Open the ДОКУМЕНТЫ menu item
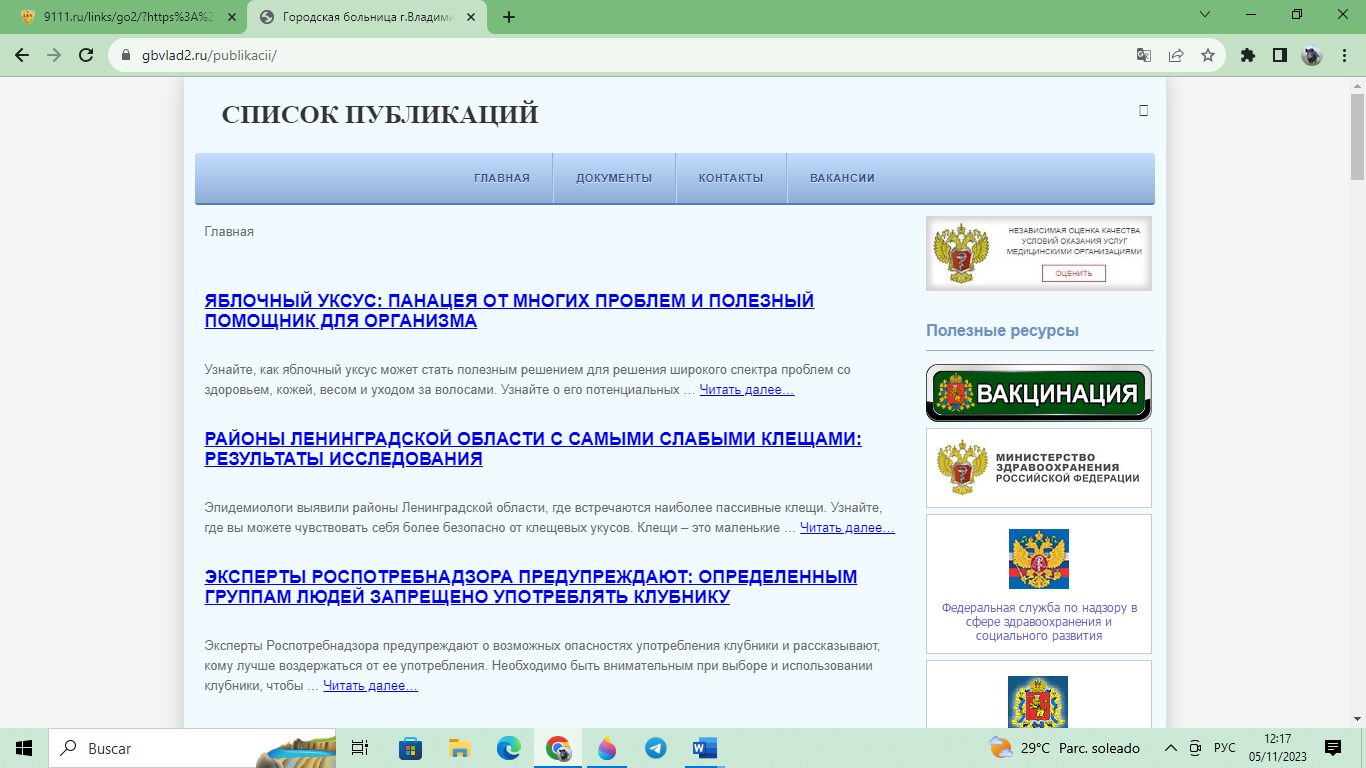Image resolution: width=1366 pixels, height=768 pixels. tap(614, 178)
